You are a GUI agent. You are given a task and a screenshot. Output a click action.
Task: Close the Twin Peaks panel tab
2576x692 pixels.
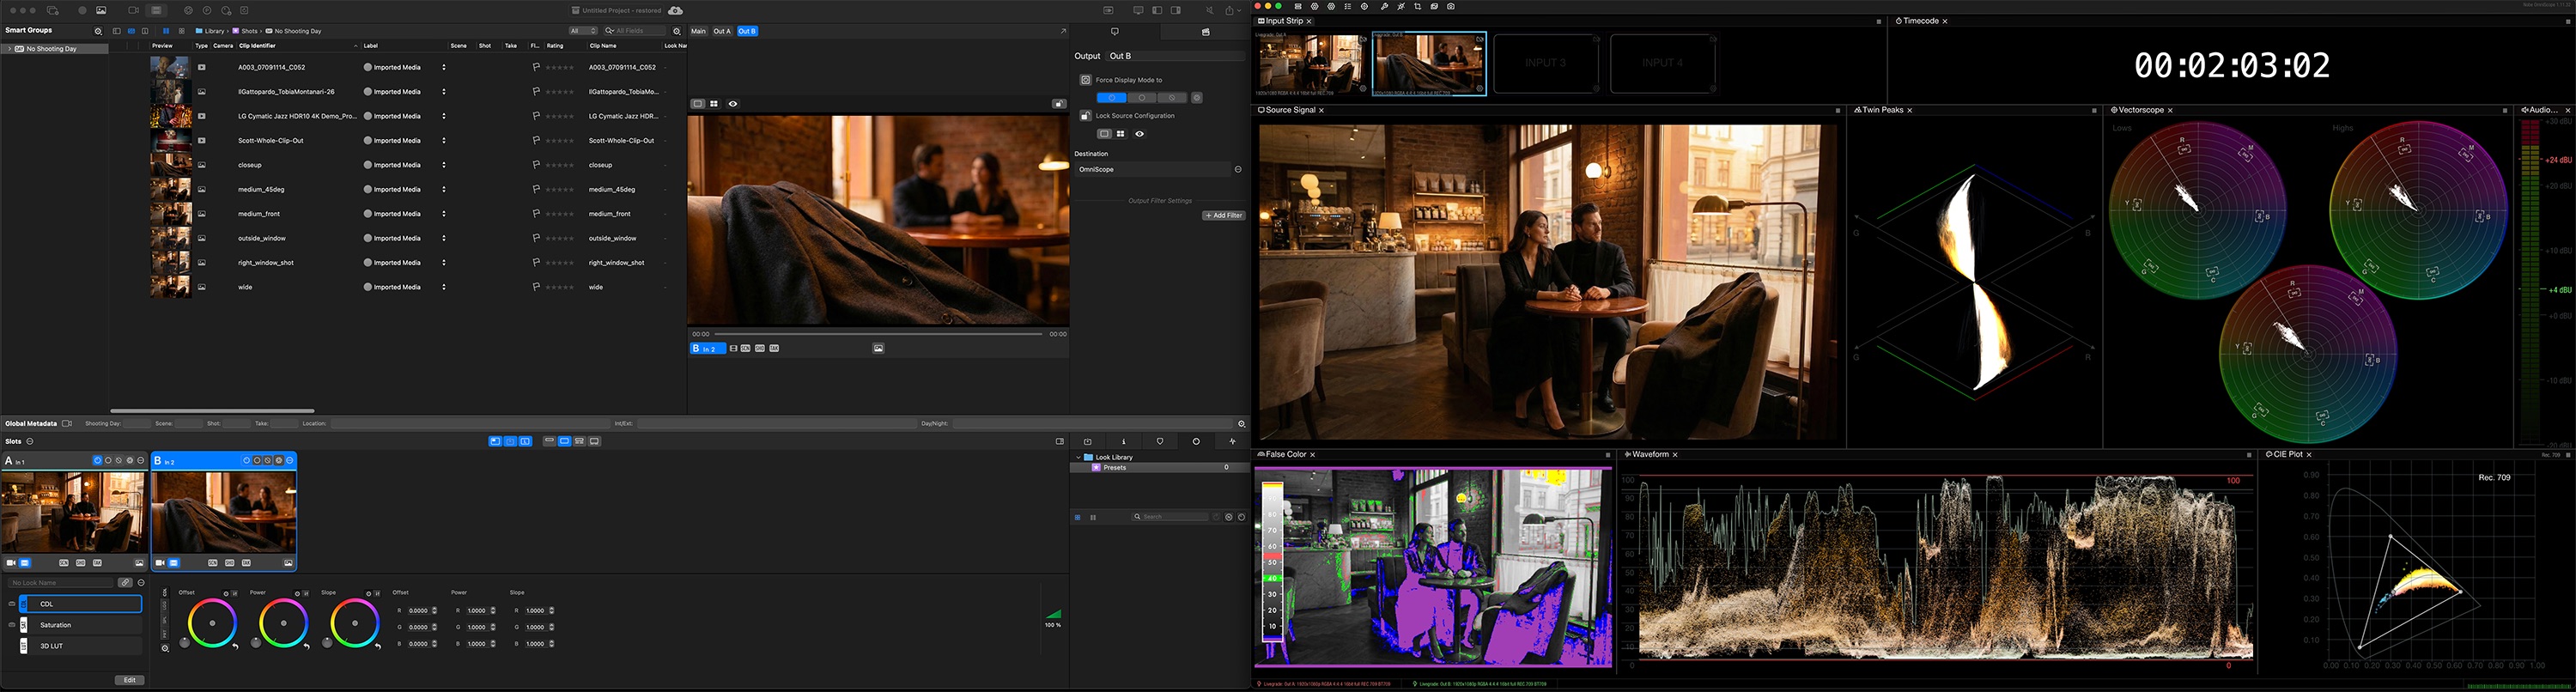click(1910, 110)
